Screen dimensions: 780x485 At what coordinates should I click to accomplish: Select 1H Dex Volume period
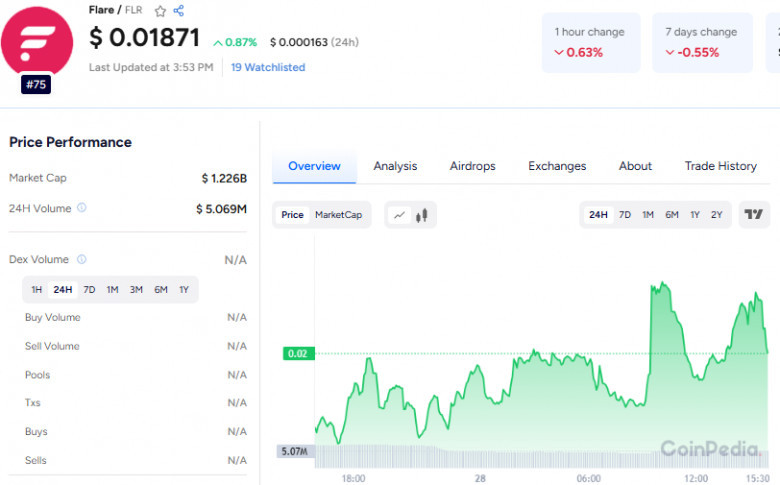click(x=36, y=290)
